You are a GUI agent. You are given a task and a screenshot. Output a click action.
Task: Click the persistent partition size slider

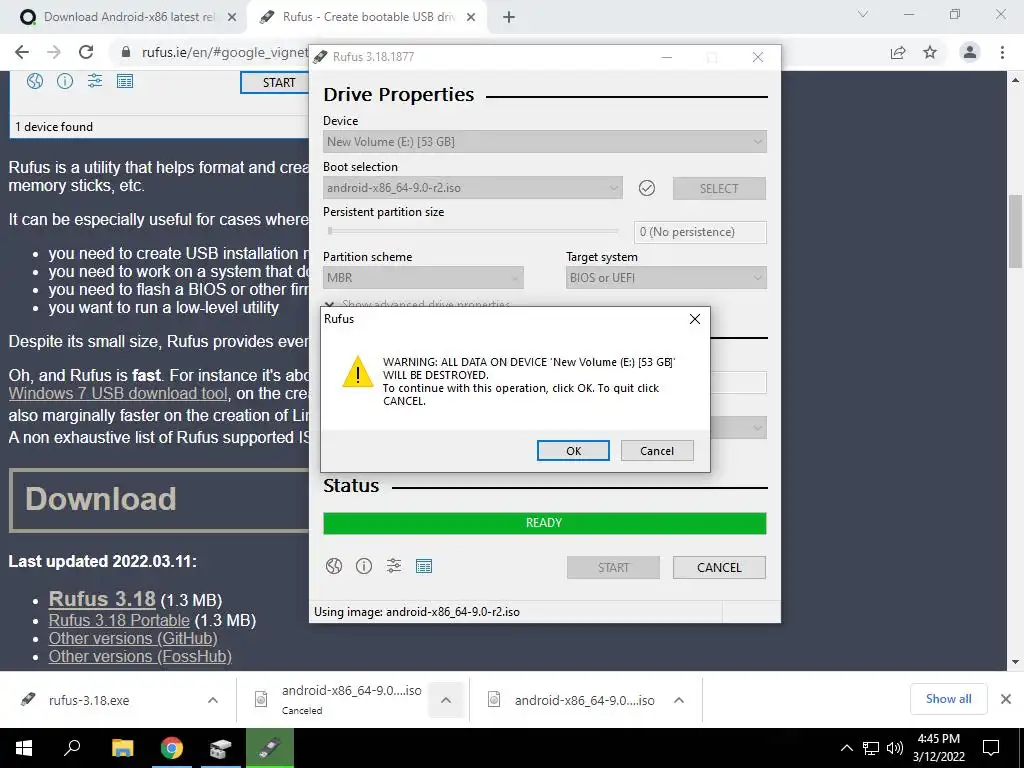pos(473,231)
